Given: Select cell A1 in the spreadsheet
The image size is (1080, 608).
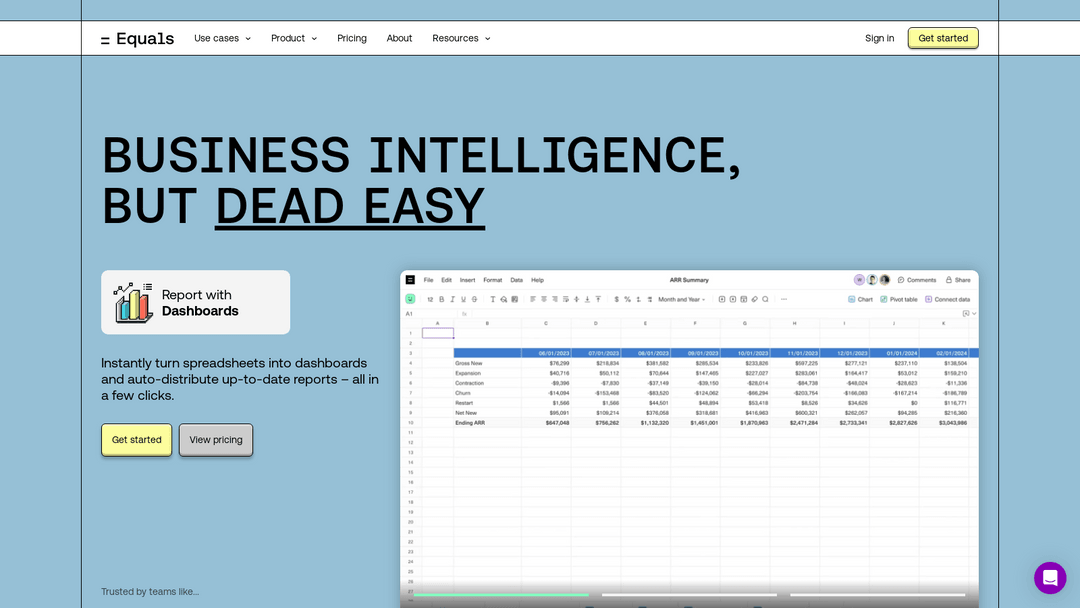Looking at the screenshot, I should [x=437, y=333].
